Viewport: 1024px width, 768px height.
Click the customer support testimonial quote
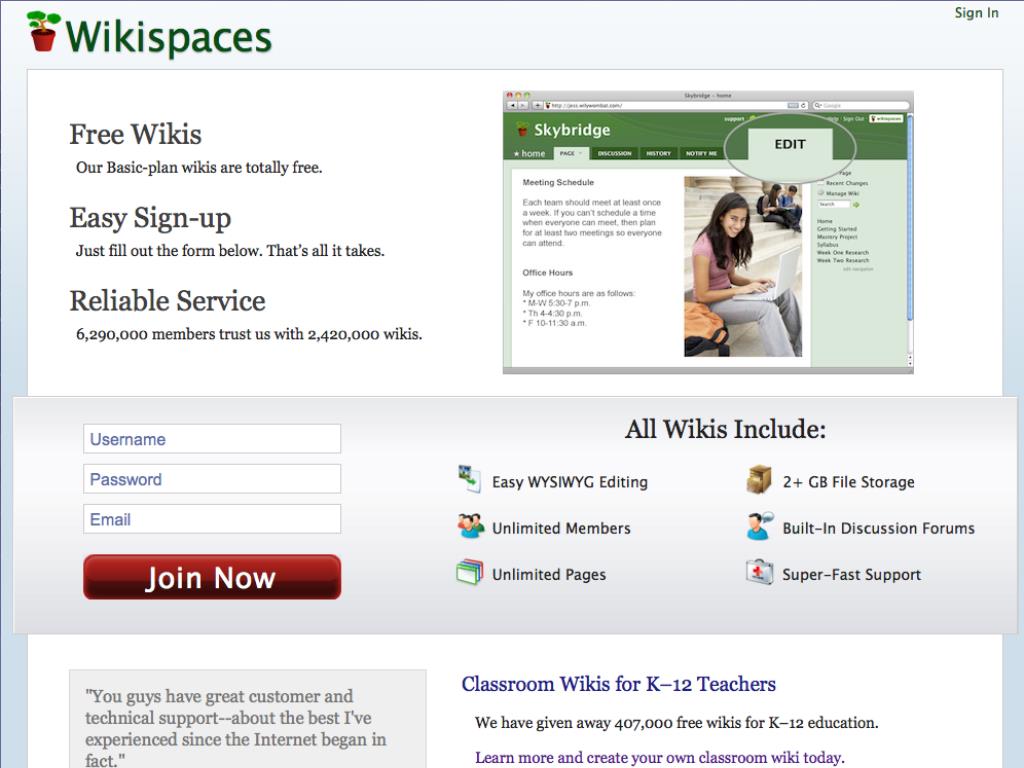point(236,728)
